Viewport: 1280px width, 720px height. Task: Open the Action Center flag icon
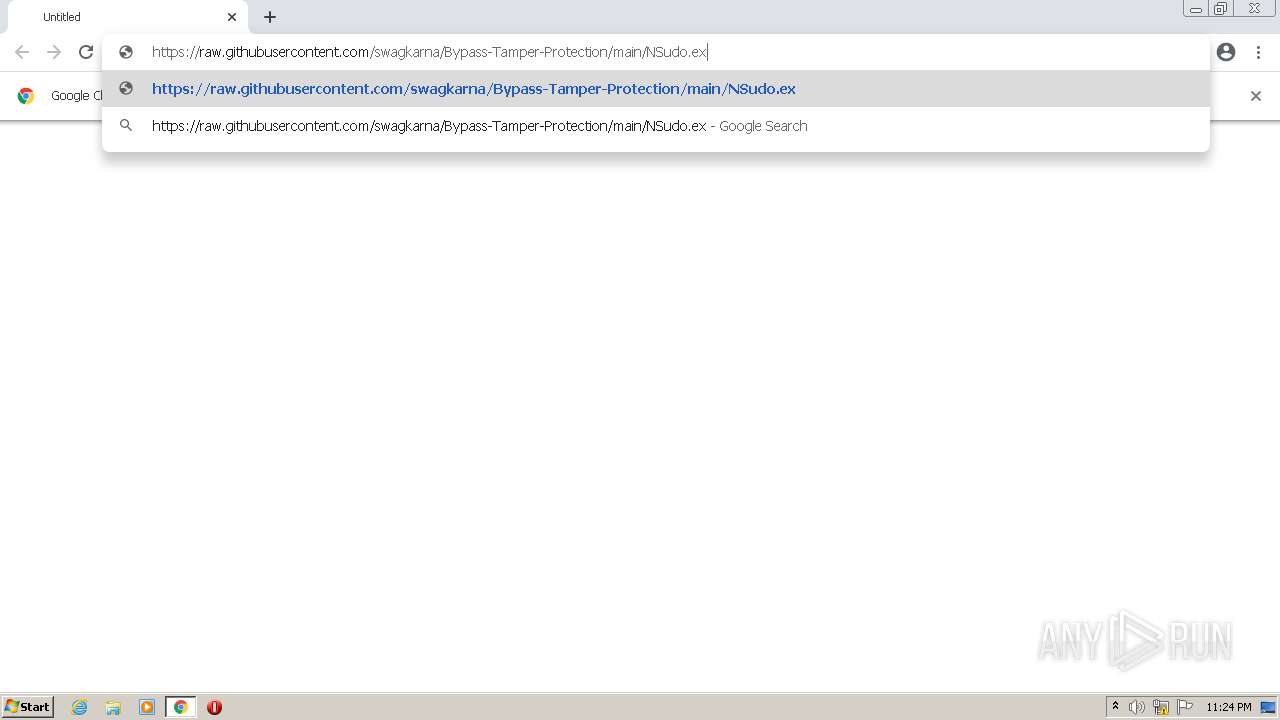pos(1185,707)
